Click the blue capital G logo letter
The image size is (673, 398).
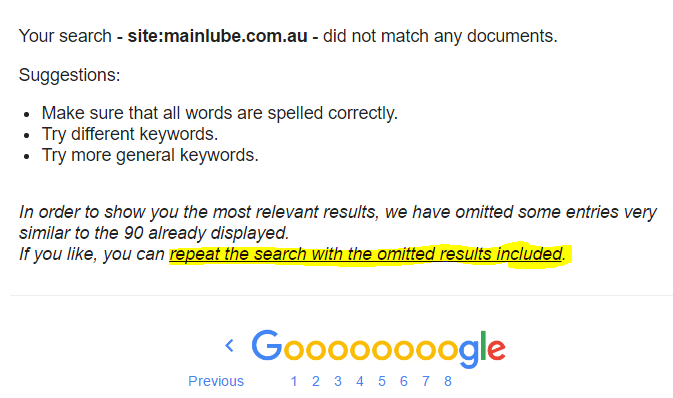pos(267,345)
